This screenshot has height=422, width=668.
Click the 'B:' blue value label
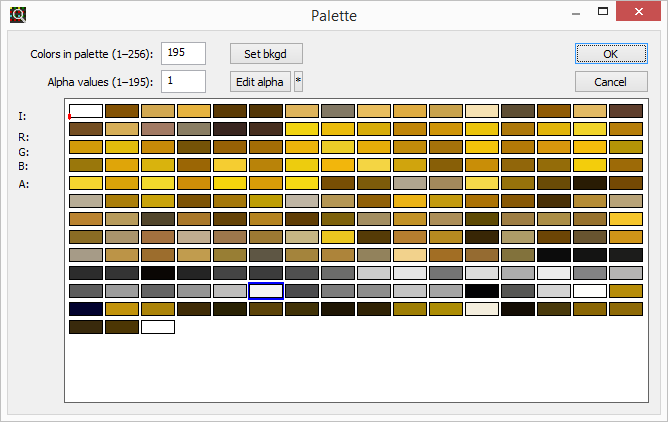23,167
